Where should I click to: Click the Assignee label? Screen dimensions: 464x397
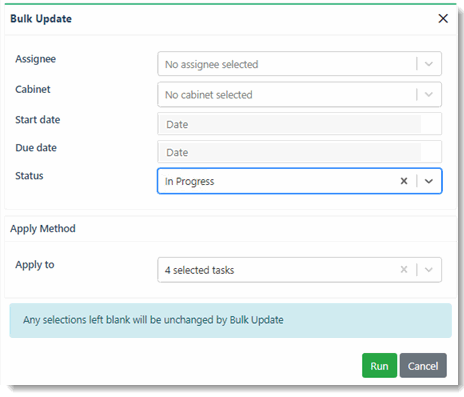click(36, 59)
